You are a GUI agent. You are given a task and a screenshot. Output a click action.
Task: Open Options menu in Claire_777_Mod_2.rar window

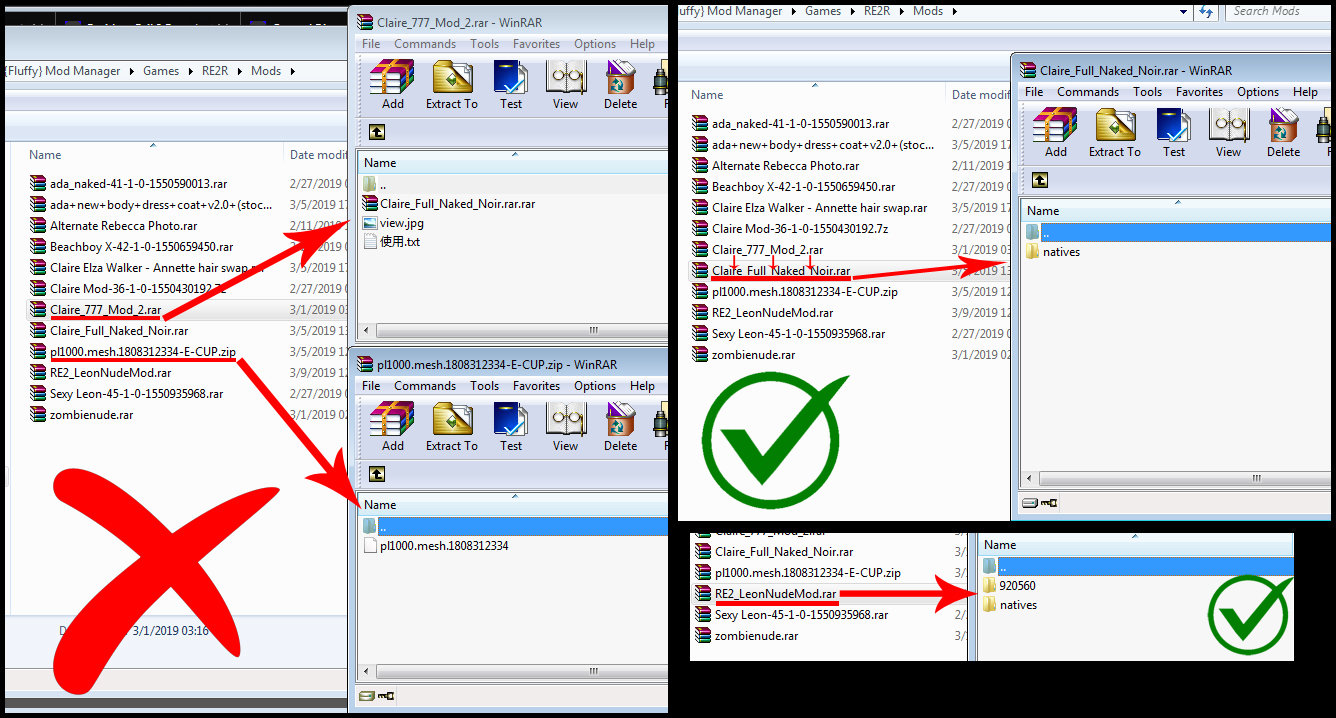pos(595,44)
